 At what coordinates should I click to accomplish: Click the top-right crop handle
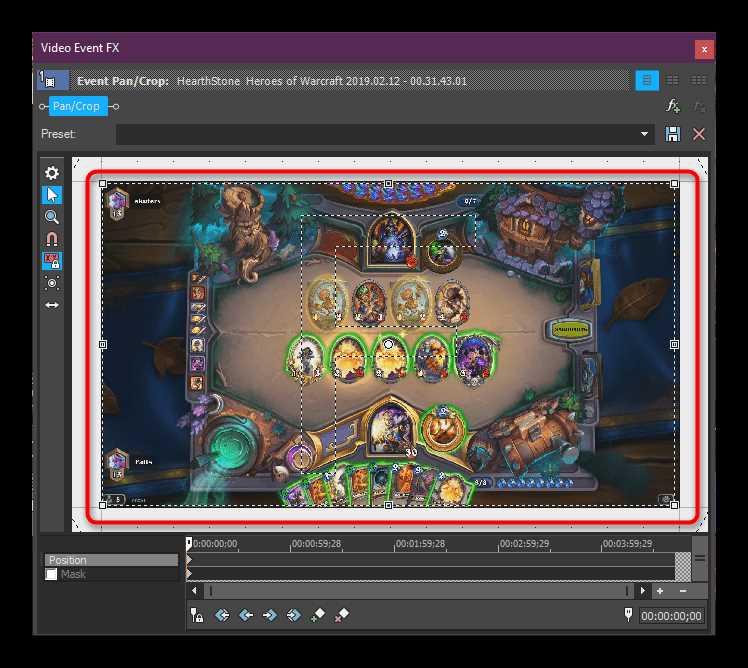674,183
